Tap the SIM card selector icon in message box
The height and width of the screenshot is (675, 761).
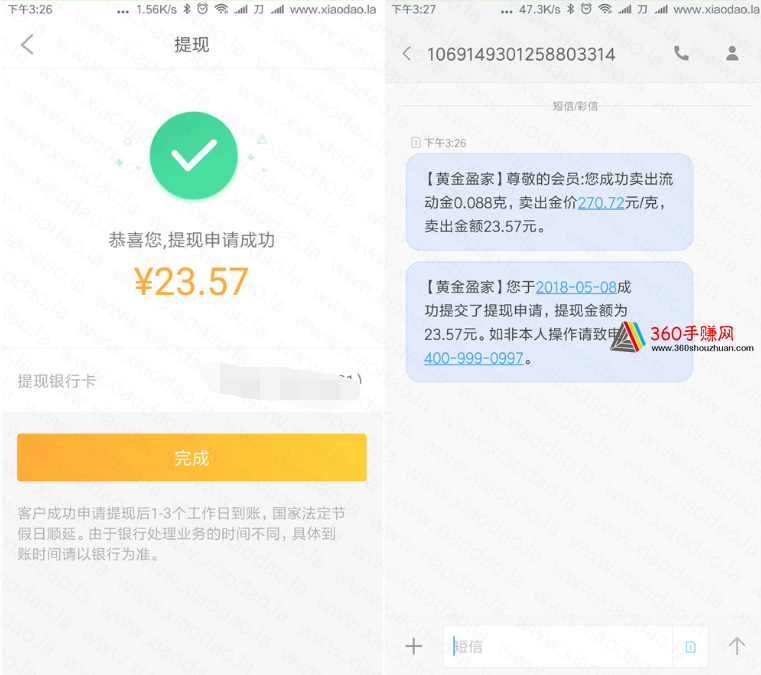(690, 646)
